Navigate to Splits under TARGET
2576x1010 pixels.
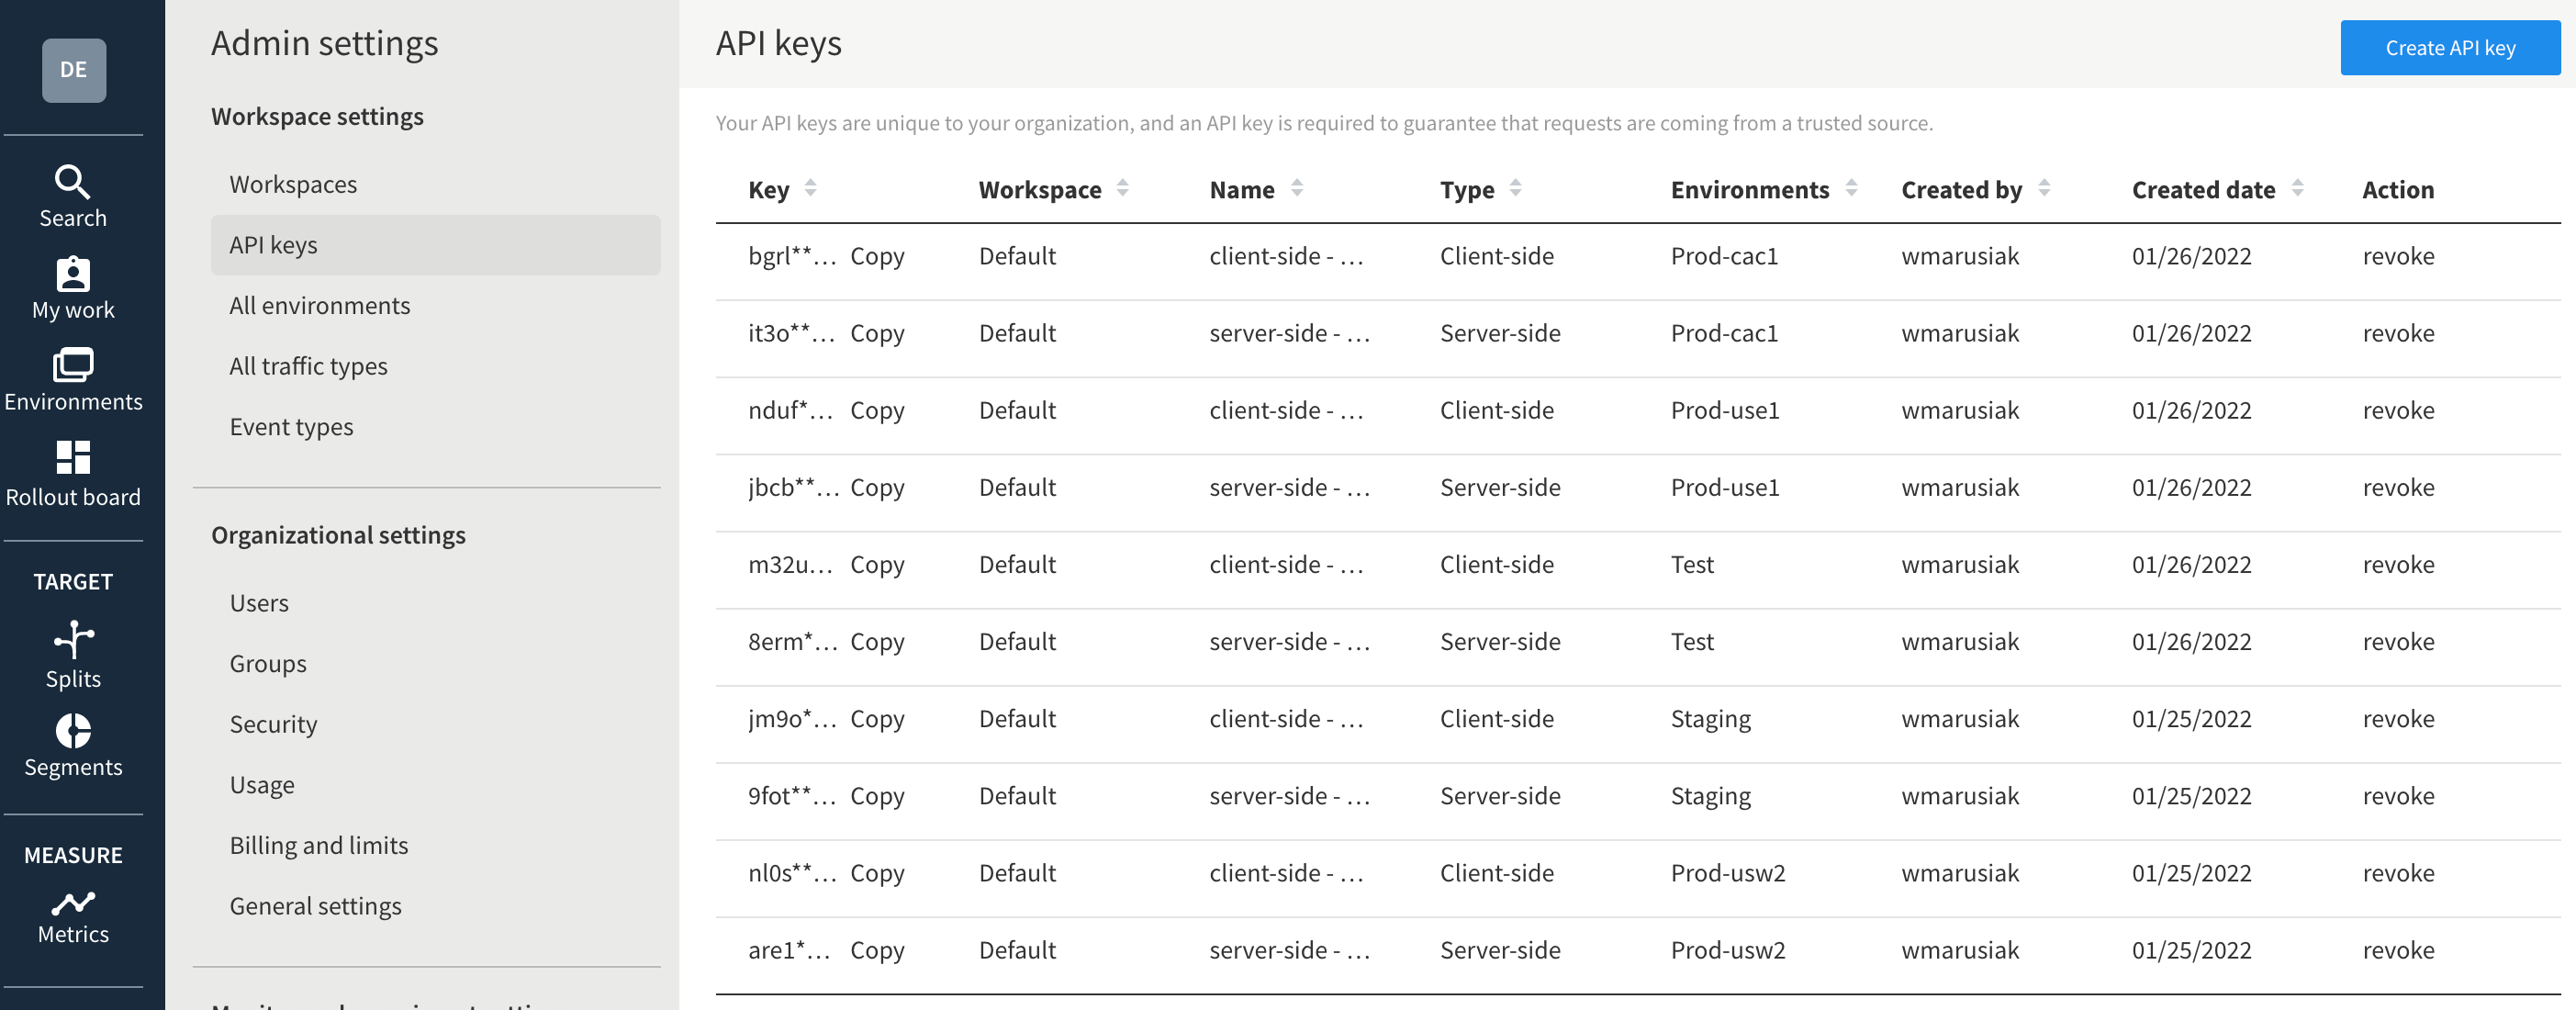coord(73,677)
